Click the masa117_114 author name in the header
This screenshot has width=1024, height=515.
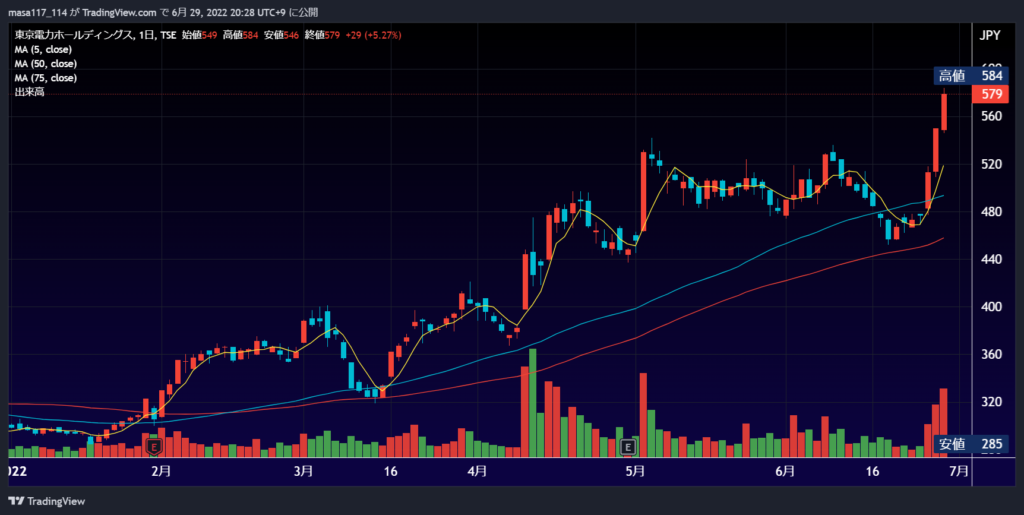pos(37,12)
